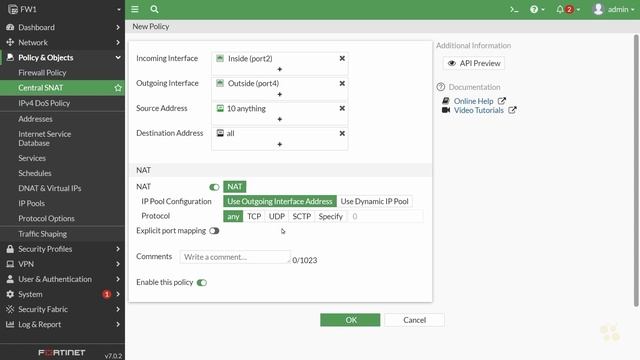Expand the VPN menu chevron
Image resolution: width=640 pixels, height=360 pixels.
[118, 264]
